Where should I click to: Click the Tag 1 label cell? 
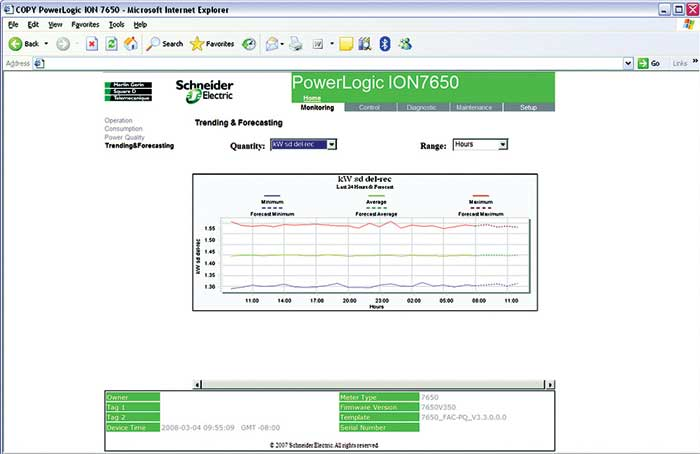point(133,407)
